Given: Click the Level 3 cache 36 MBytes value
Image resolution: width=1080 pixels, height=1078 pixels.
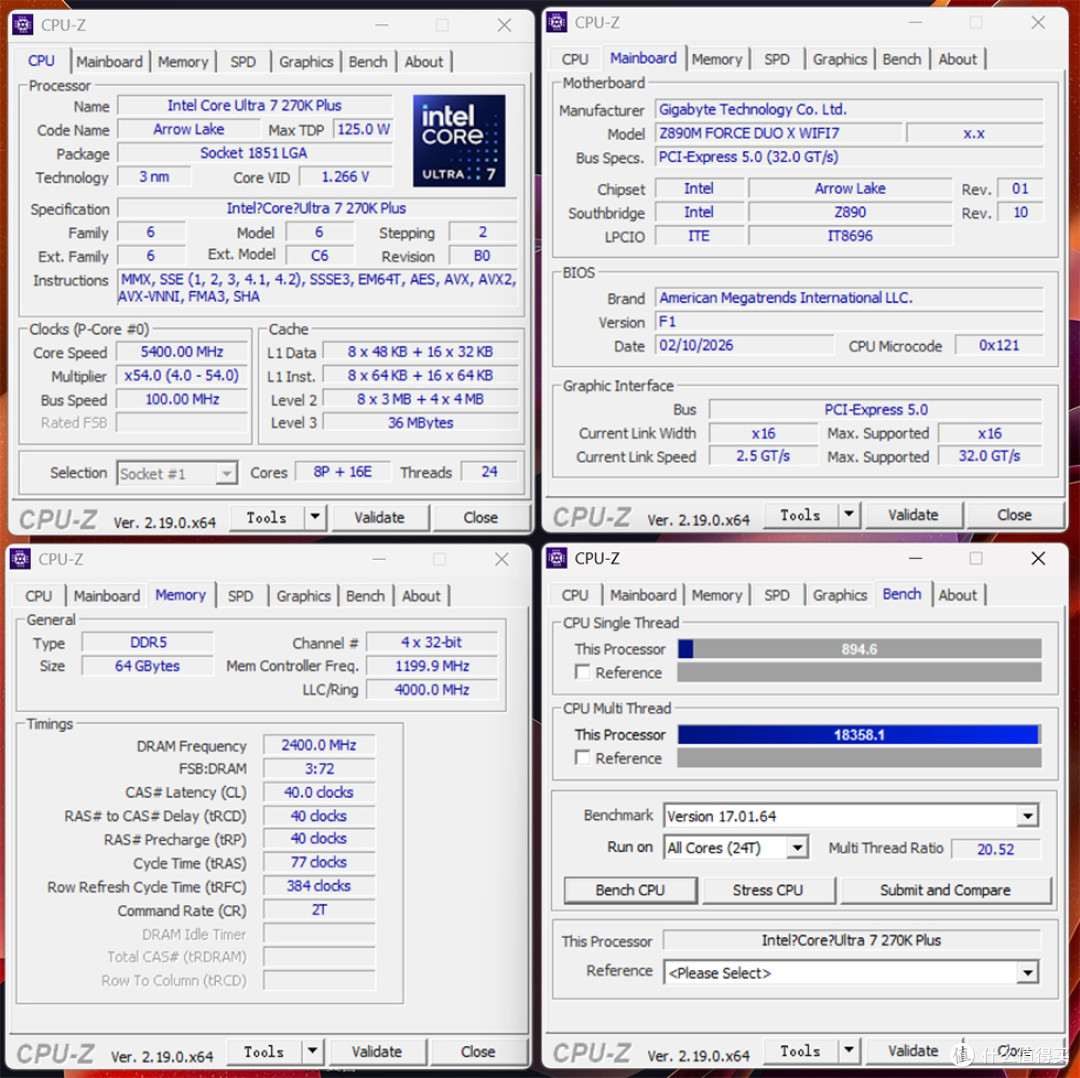Looking at the screenshot, I should pyautogui.click(x=420, y=422).
